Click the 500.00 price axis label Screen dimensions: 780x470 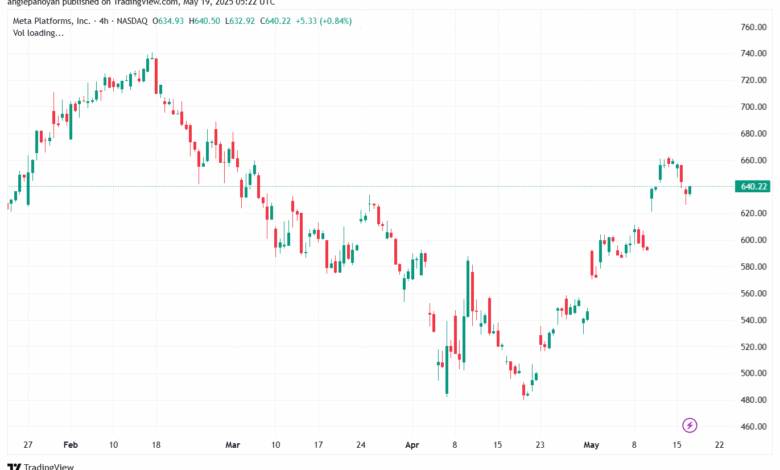(x=754, y=373)
